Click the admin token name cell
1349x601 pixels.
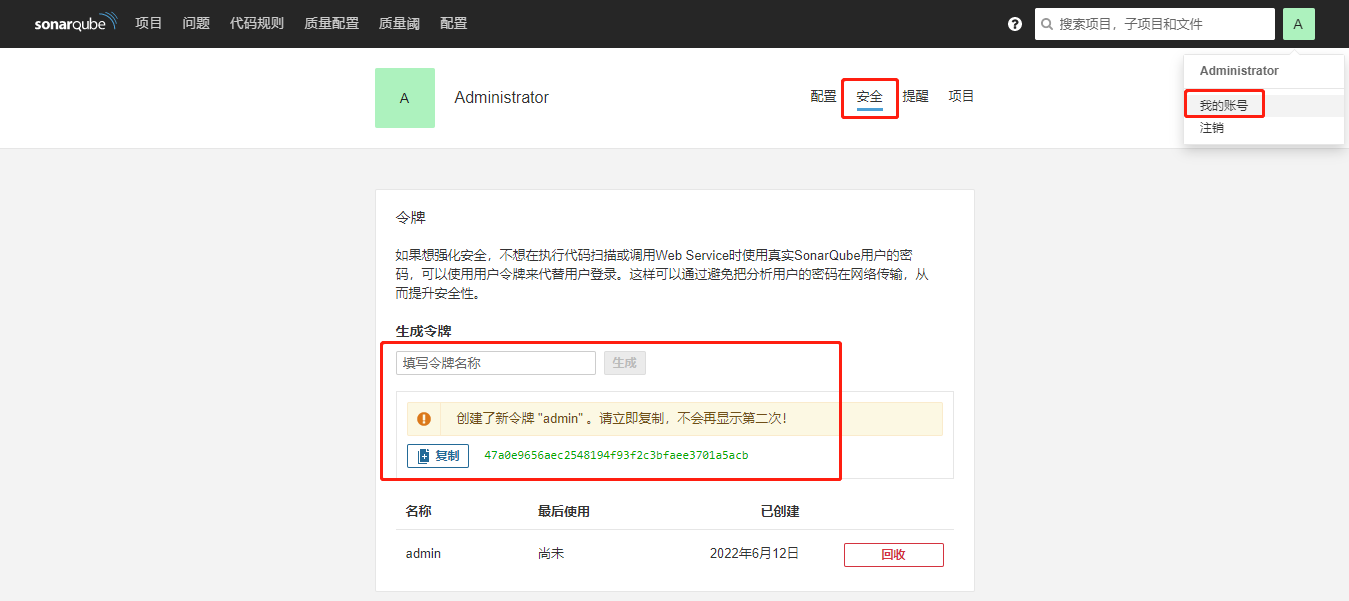coord(423,553)
